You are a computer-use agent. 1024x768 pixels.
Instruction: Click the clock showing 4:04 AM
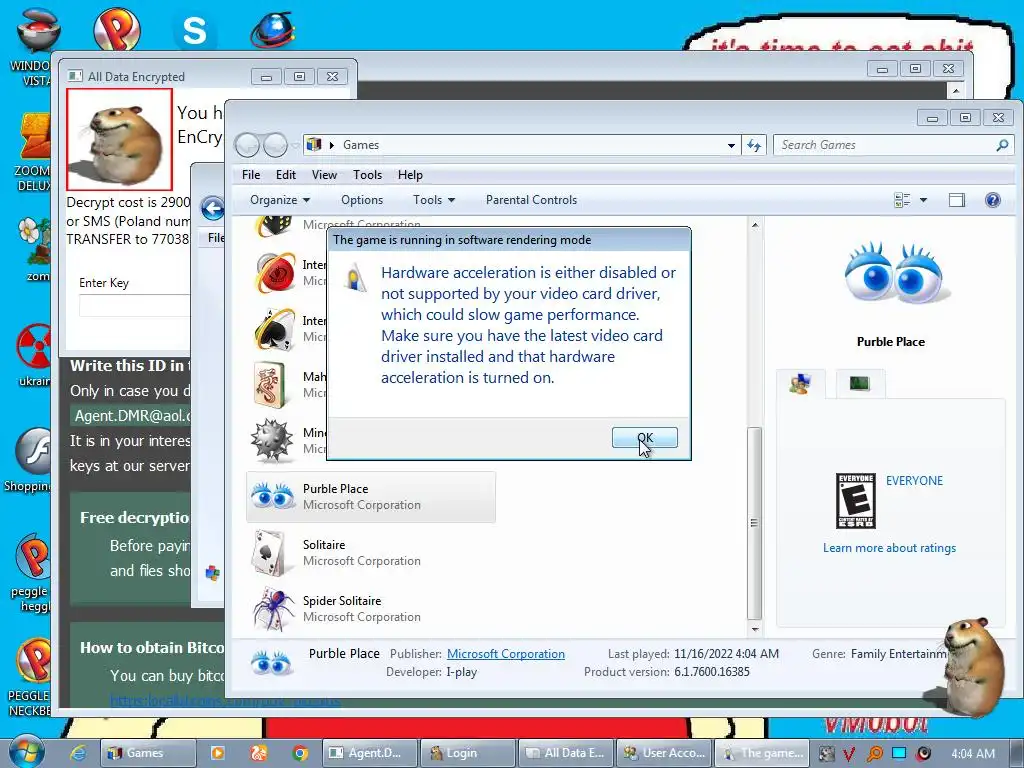[973, 753]
